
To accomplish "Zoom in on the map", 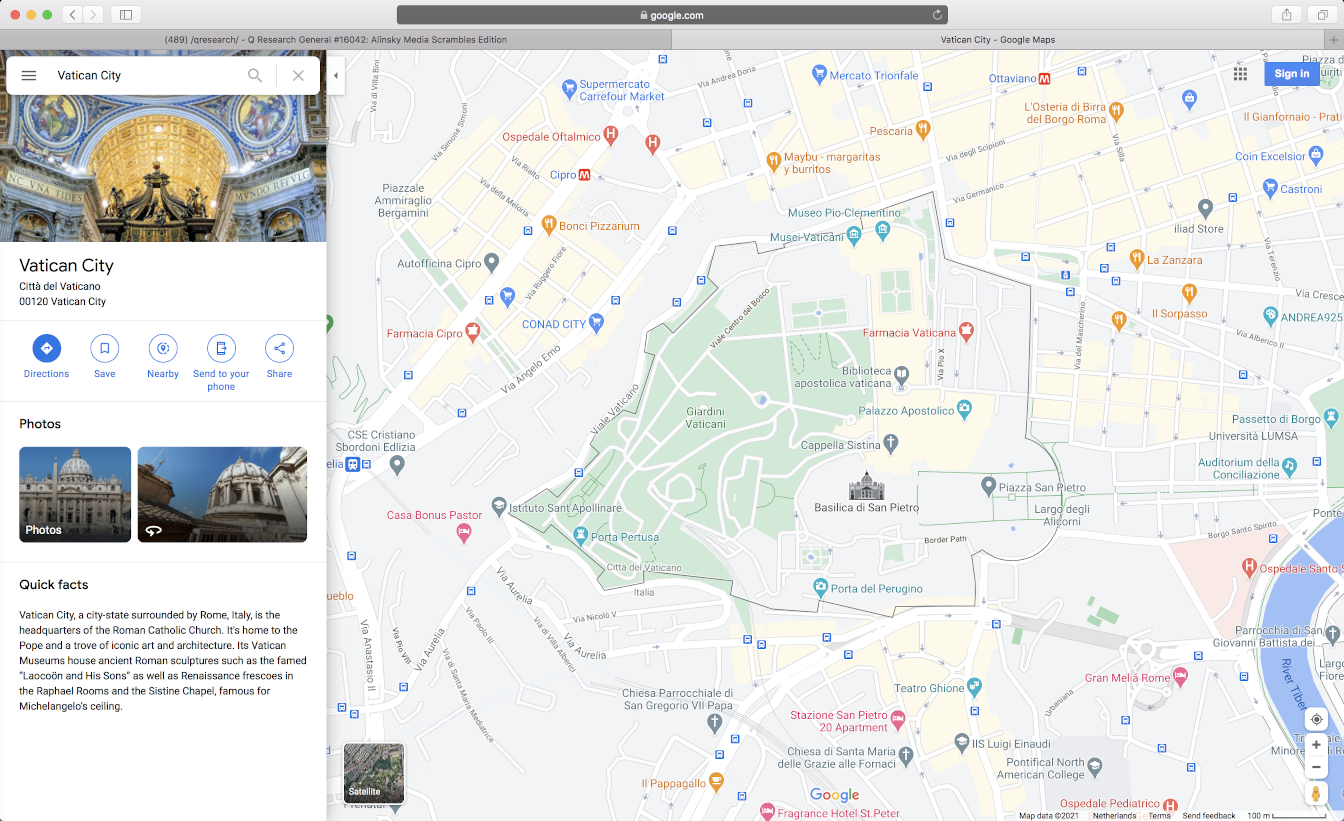I will (1316, 745).
